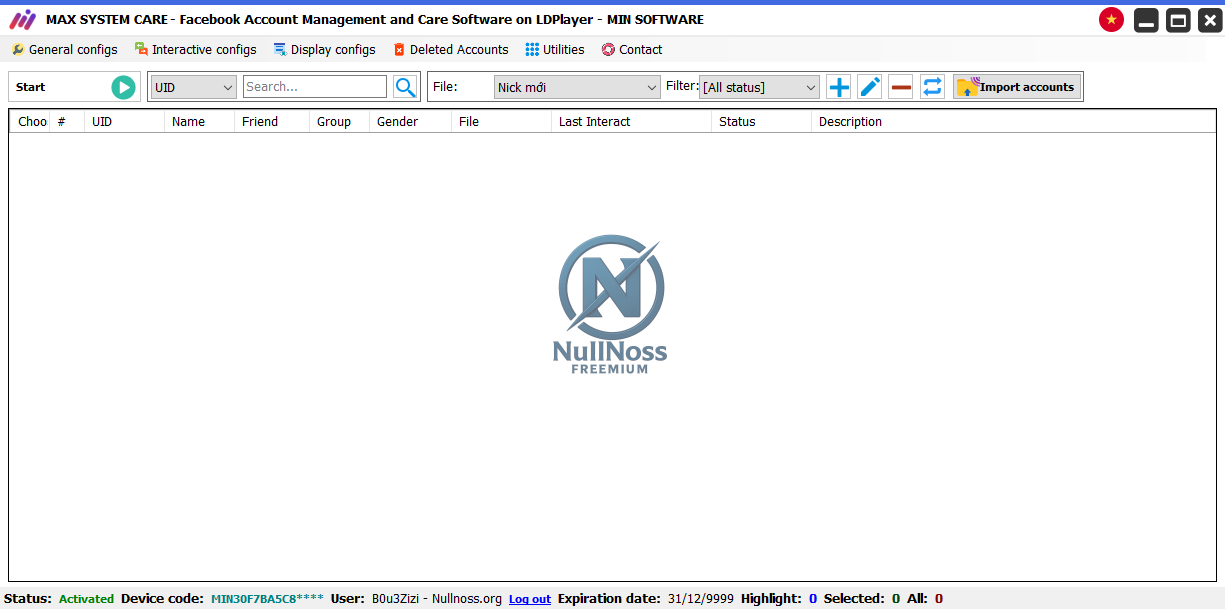Viewport: 1225px width, 609px height.
Task: Open the Interactive configs menu
Action: (x=196, y=49)
